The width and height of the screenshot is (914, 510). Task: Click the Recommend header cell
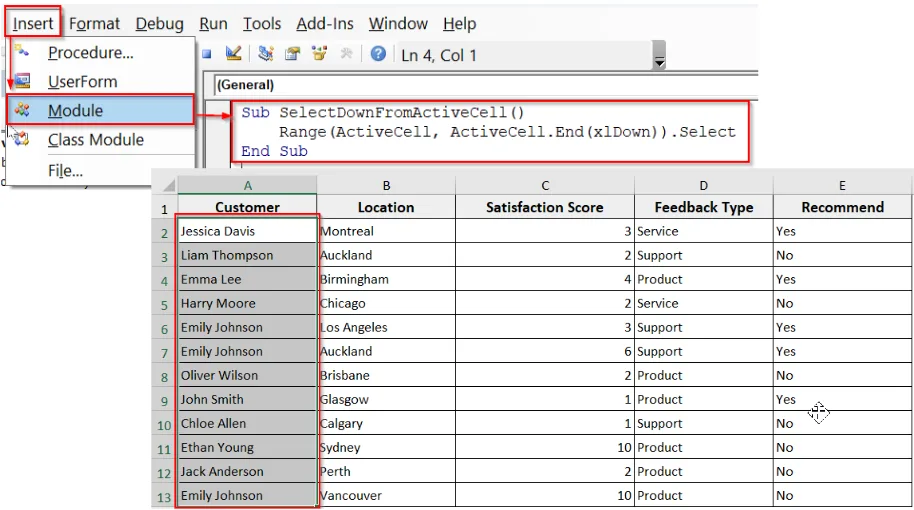[842, 207]
